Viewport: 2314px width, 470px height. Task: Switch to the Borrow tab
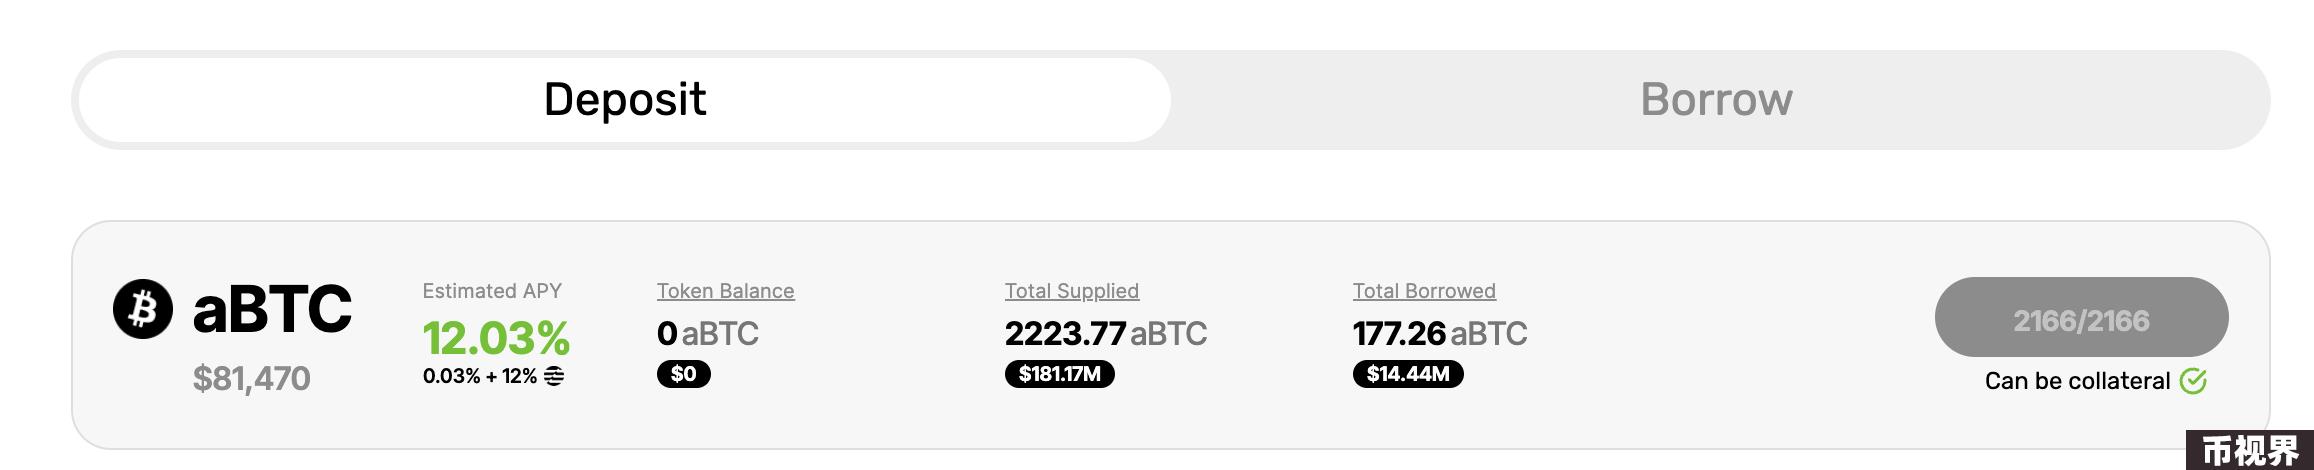(1716, 100)
